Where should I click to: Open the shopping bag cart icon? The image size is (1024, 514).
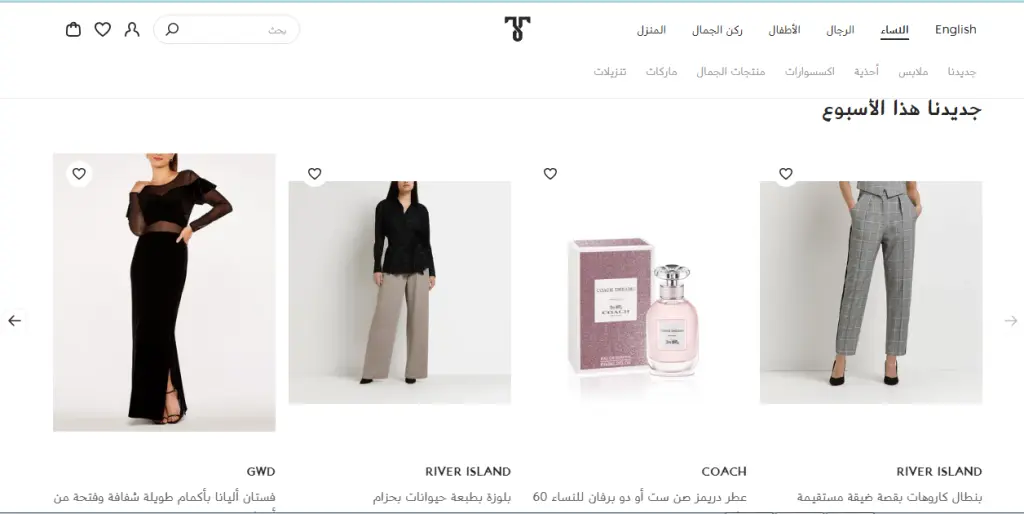[x=73, y=29]
